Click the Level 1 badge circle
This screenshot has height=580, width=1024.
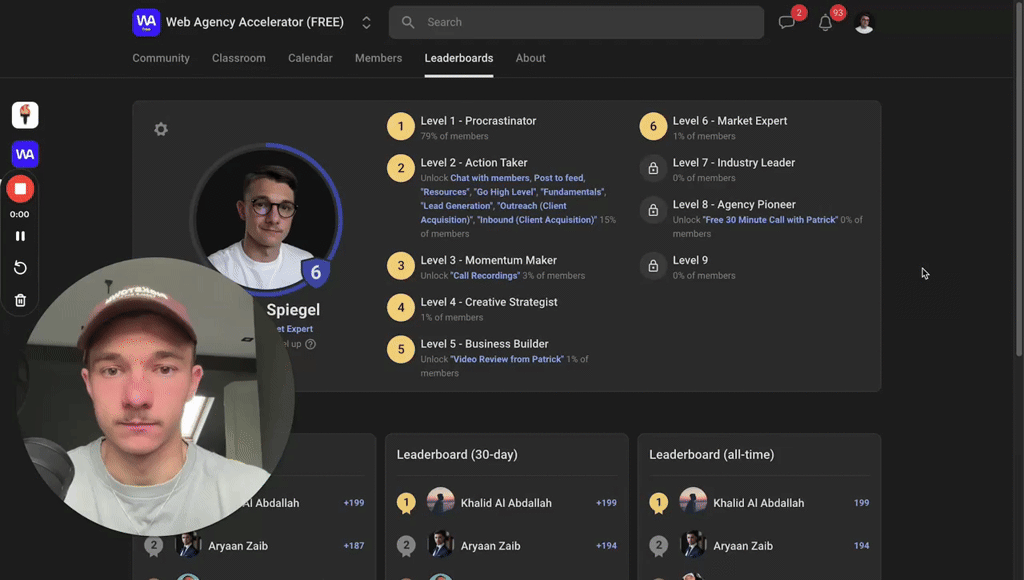point(401,126)
